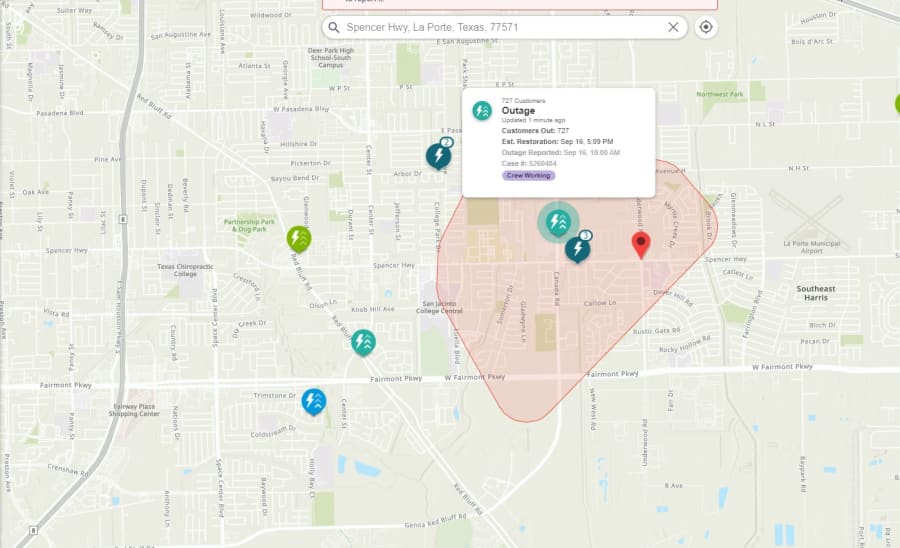Viewport: 900px width, 548px height.
Task: Open the dark outage cluster marker labeled 2
Action: (439, 155)
